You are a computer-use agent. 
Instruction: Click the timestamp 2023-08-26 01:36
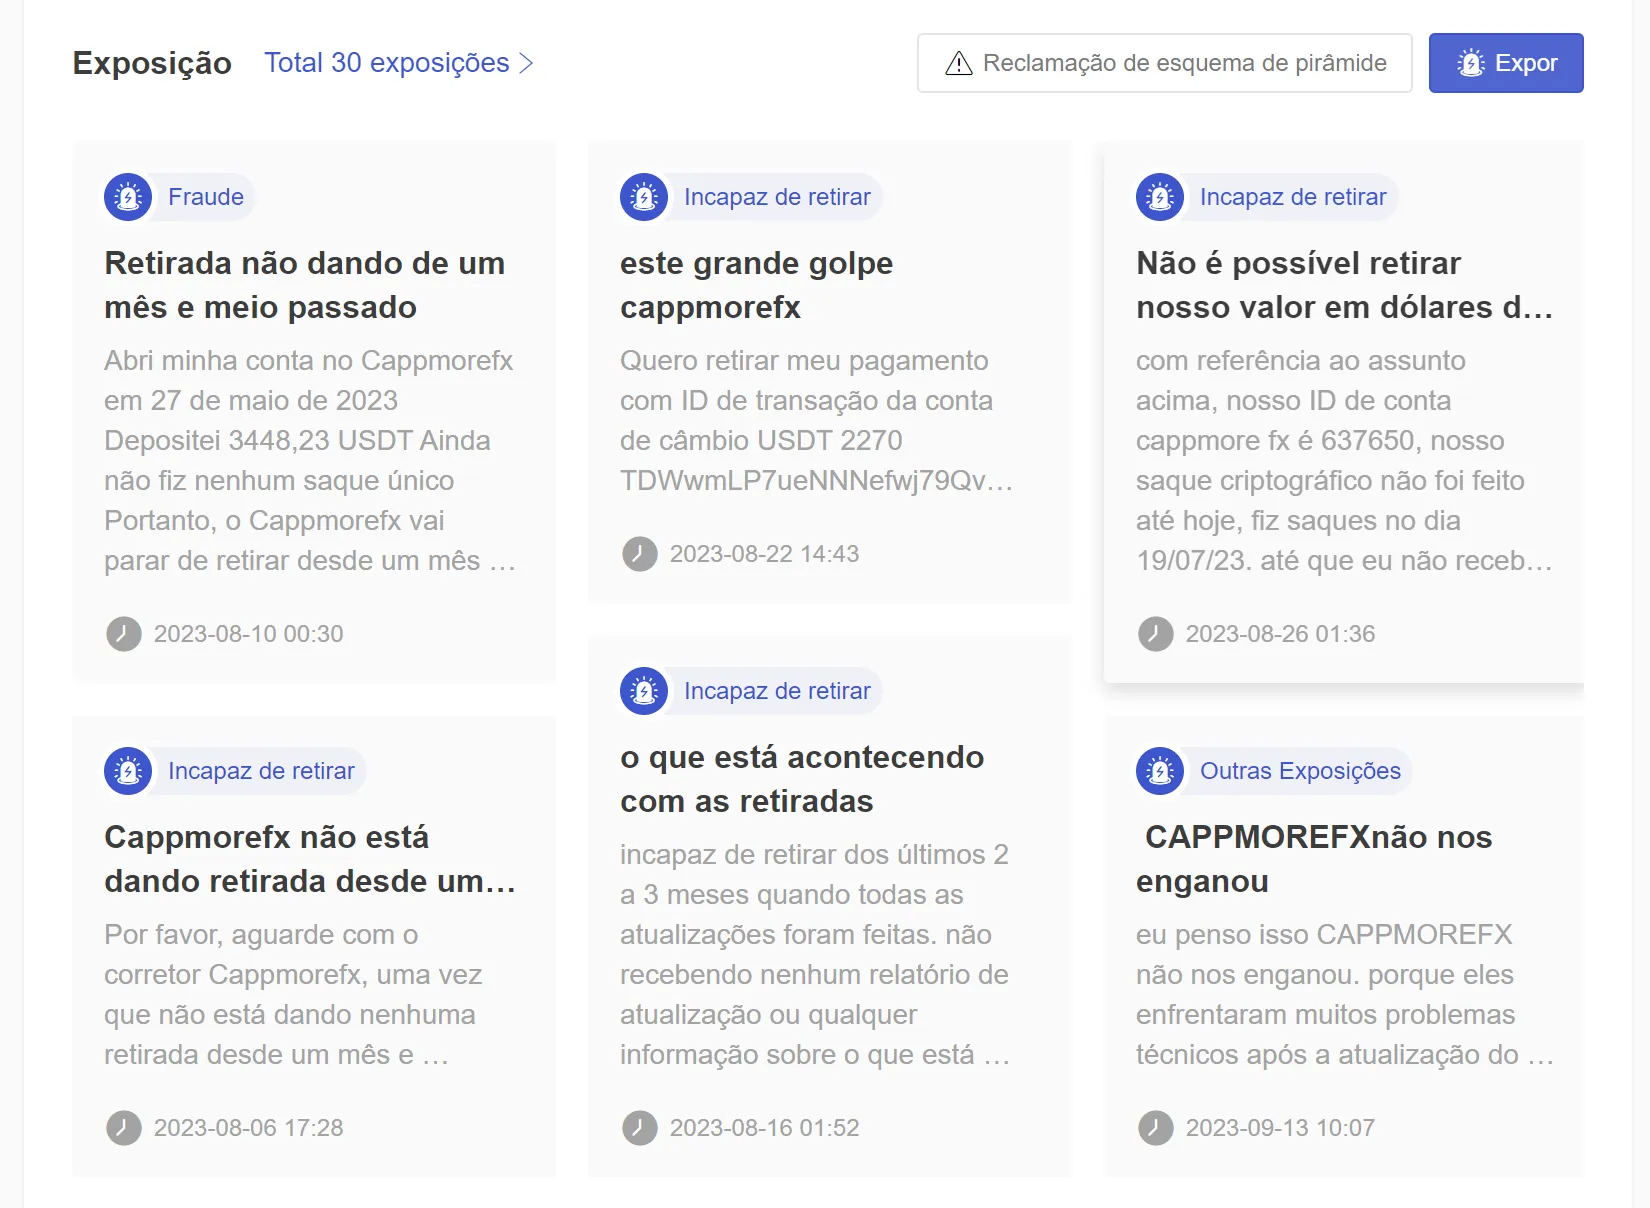pyautogui.click(x=1281, y=634)
